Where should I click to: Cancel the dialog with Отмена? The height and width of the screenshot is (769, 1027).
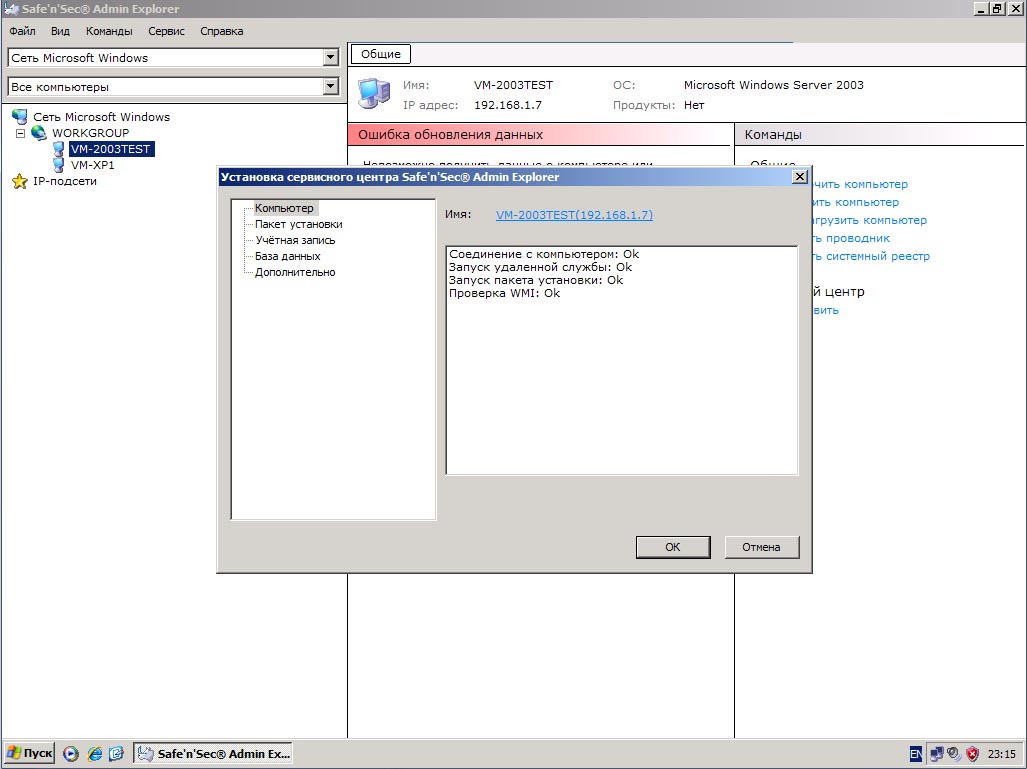[761, 547]
